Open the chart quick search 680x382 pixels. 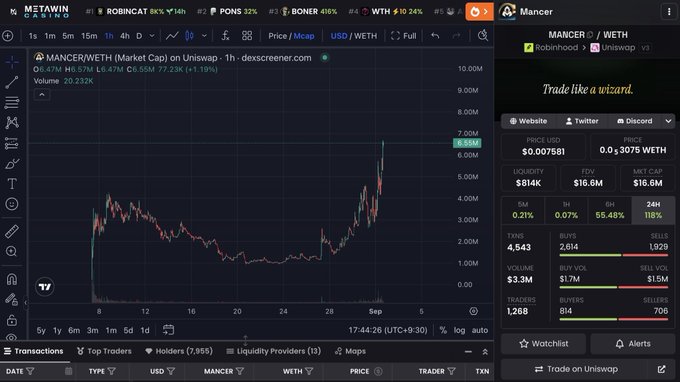point(483,36)
